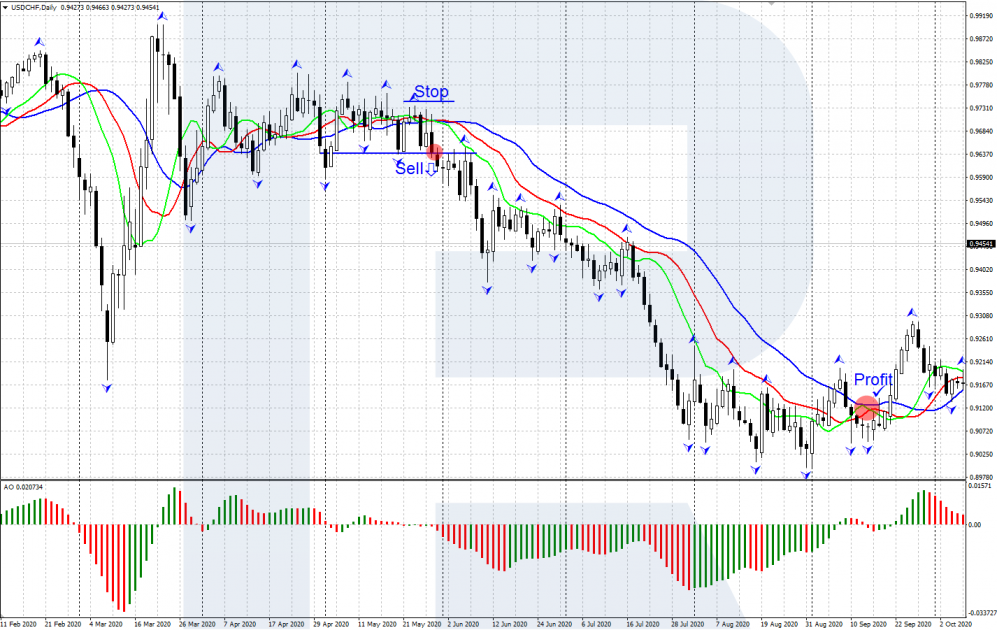Select the 4 Mar 2020 date label

pyautogui.click(x=108, y=622)
